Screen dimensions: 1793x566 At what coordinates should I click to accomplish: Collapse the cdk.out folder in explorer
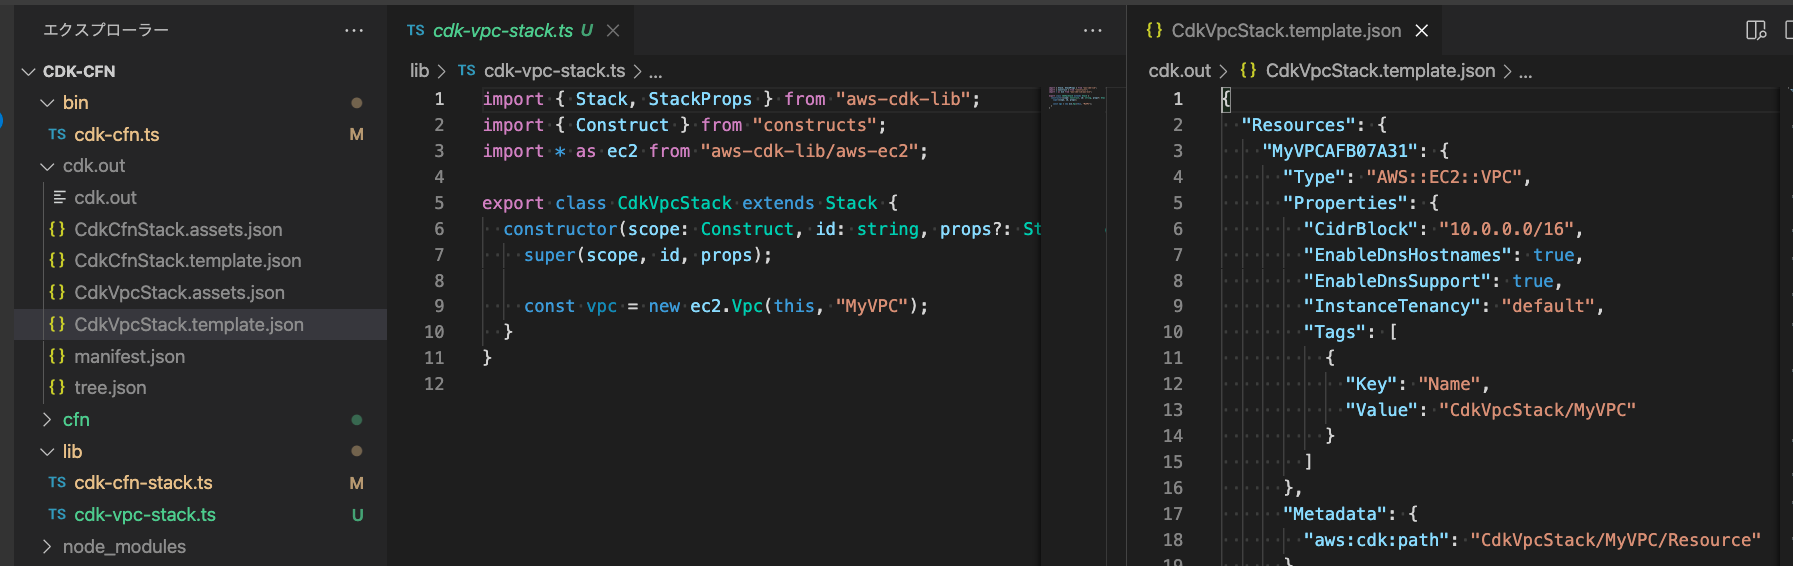coord(47,166)
